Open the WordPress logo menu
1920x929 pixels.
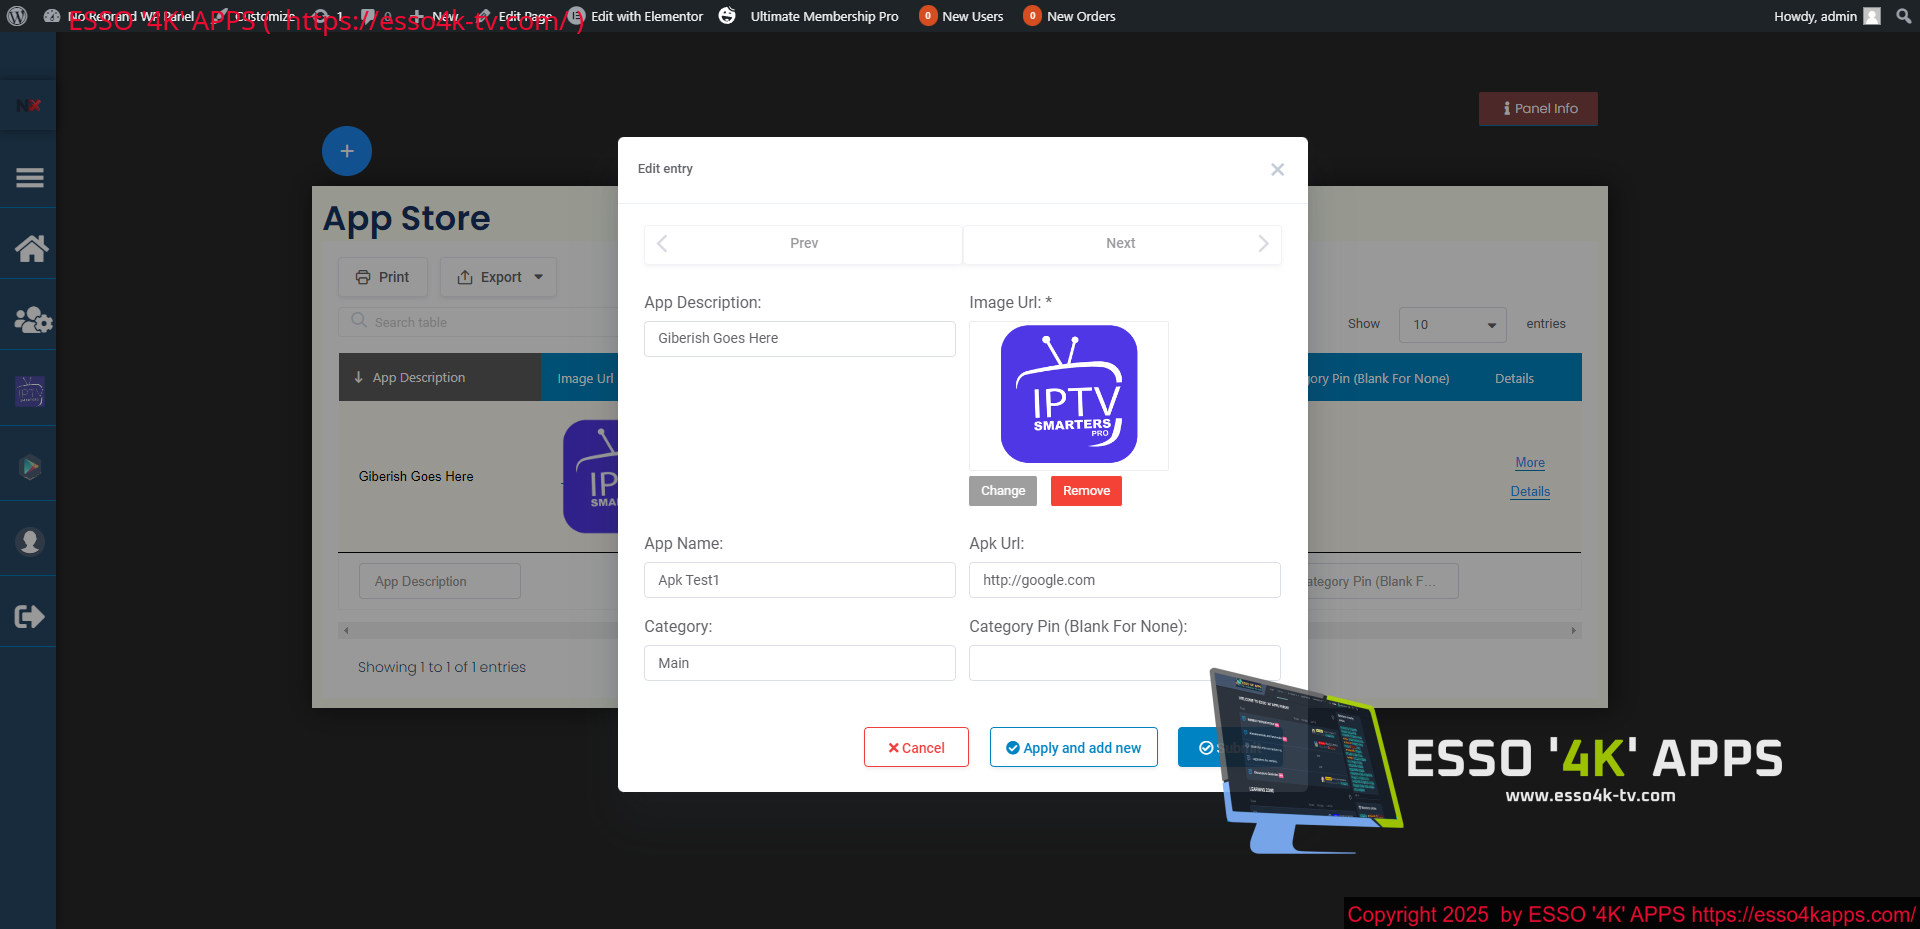[17, 16]
